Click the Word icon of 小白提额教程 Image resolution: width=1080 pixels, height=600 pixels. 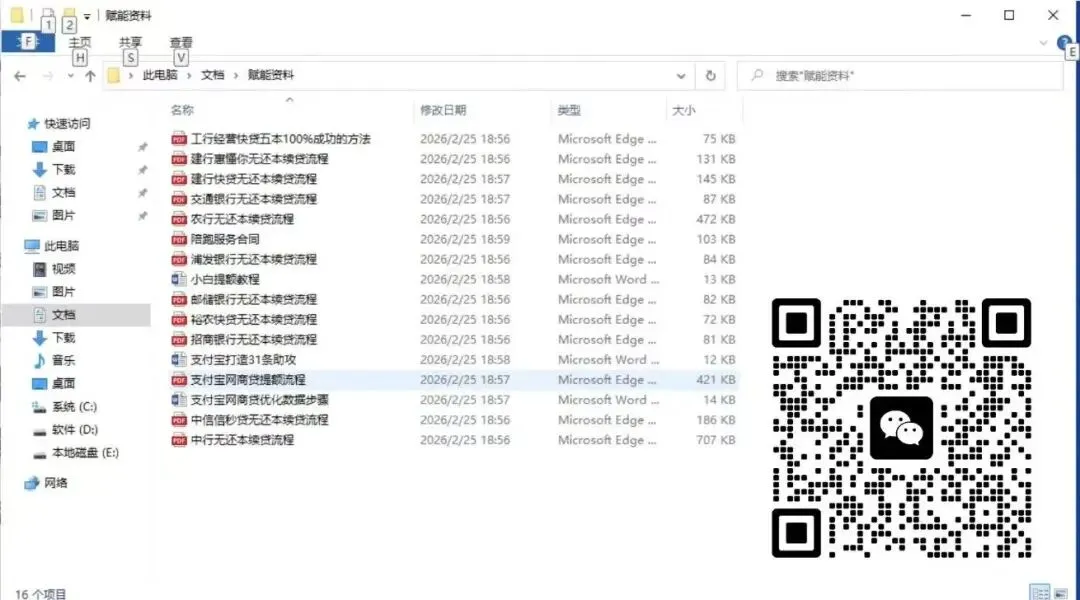pyautogui.click(x=179, y=280)
